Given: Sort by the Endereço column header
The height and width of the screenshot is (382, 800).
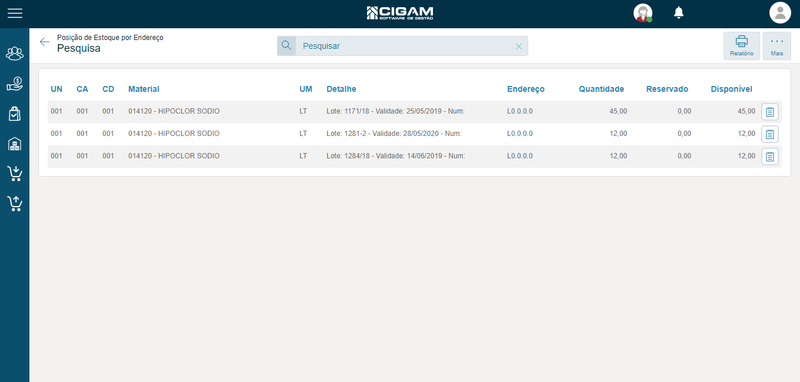Looking at the screenshot, I should click(526, 89).
